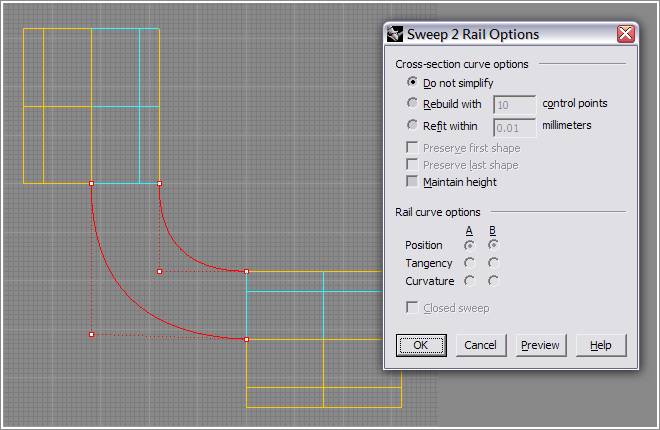The image size is (660, 430).
Task: Enable the Maintain height checkbox
Action: (x=412, y=181)
